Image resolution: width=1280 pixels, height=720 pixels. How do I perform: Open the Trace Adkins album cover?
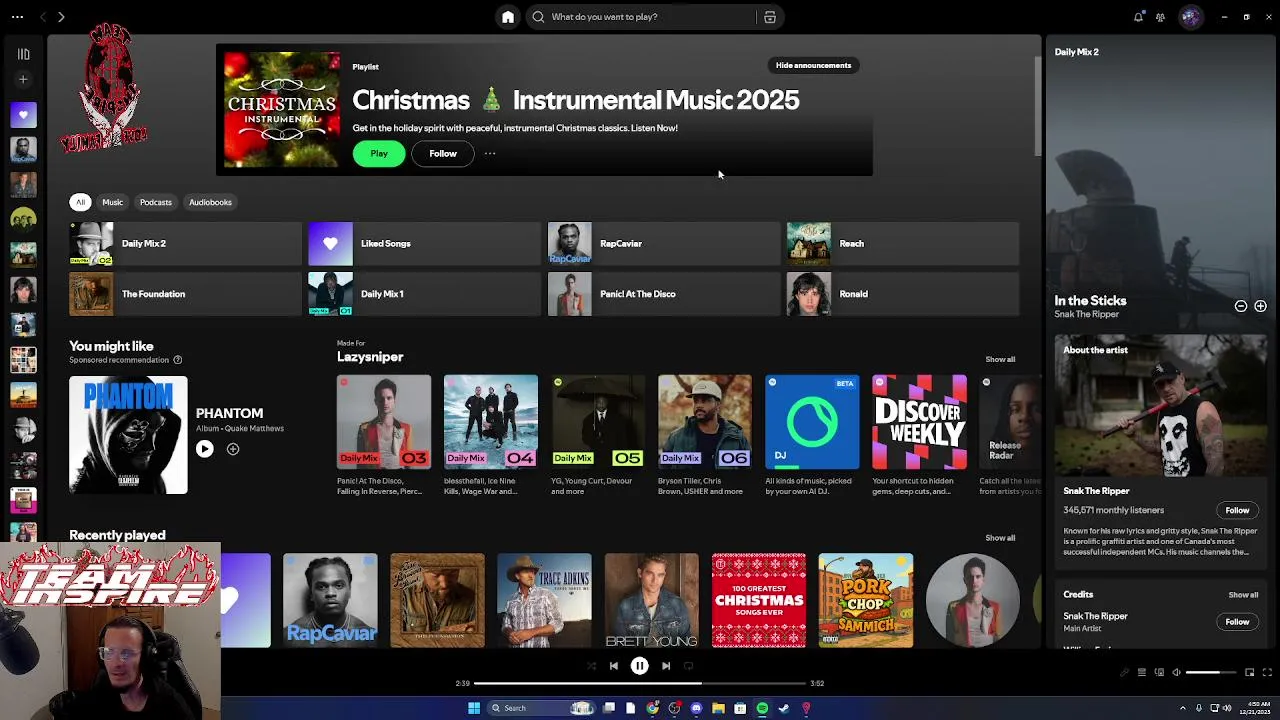coord(544,600)
